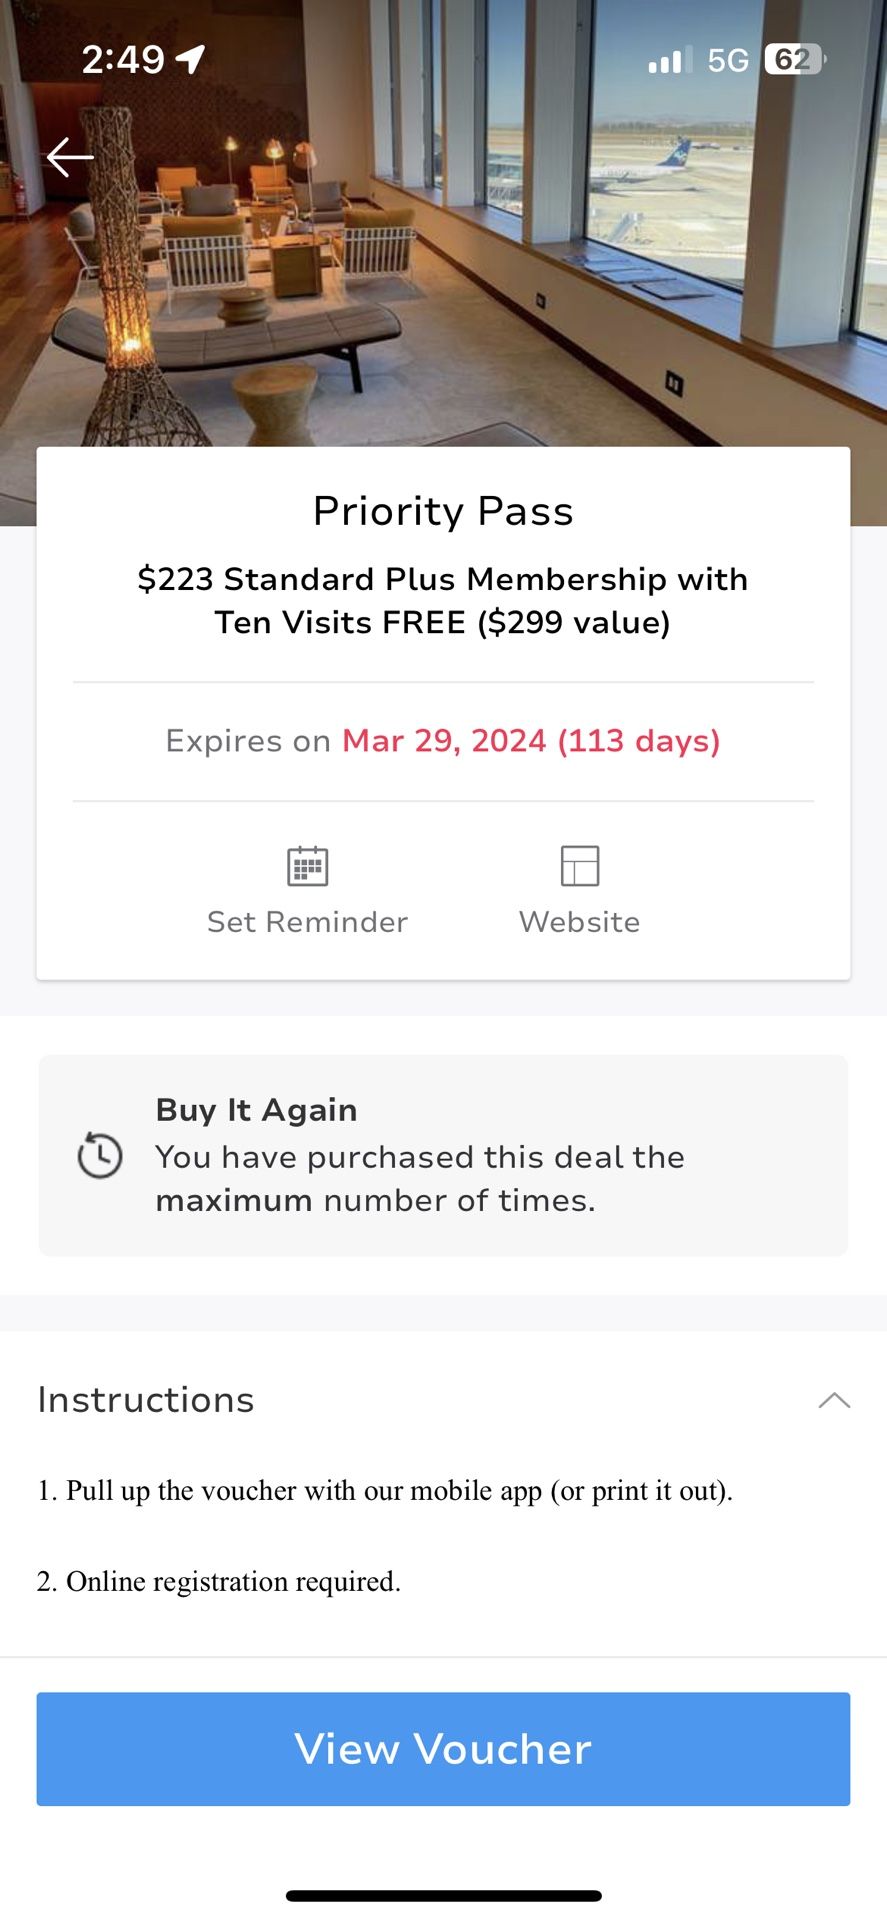Tap the Instructions section heading
The width and height of the screenshot is (887, 1920).
(146, 1400)
